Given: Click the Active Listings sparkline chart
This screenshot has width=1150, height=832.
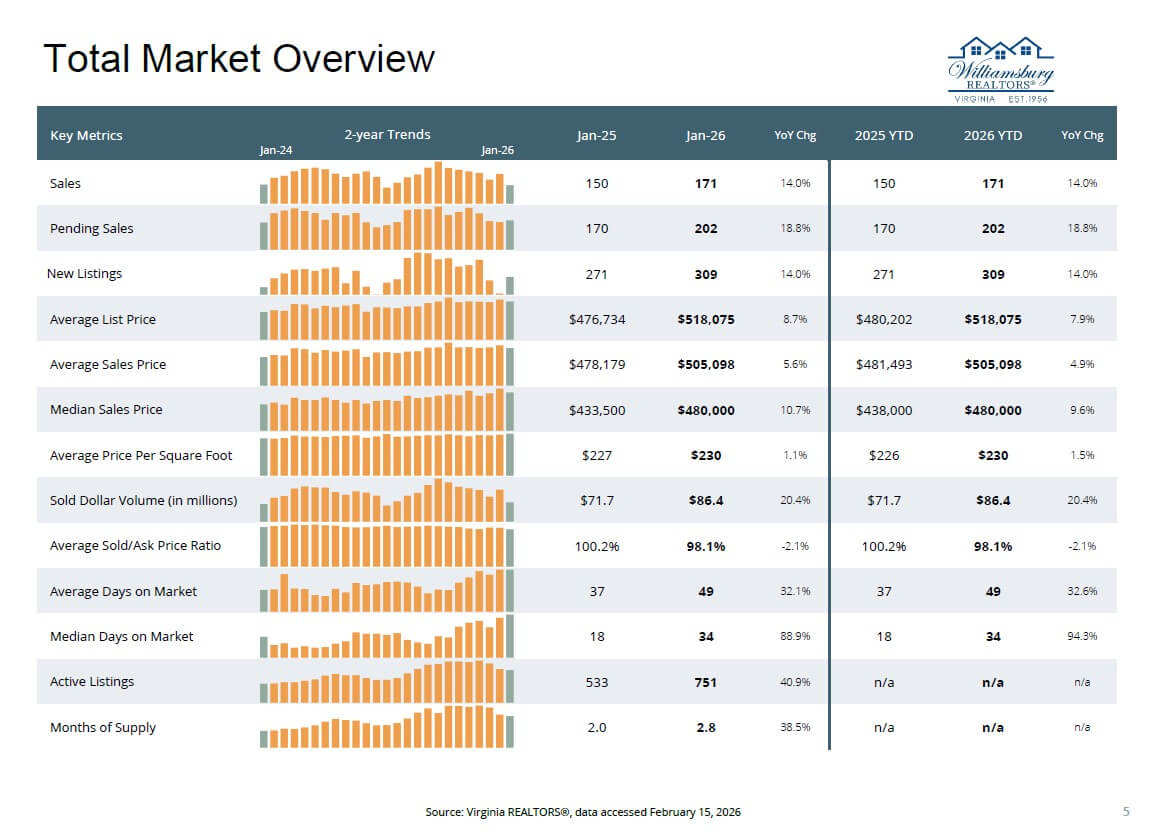Looking at the screenshot, I should click(x=385, y=682).
